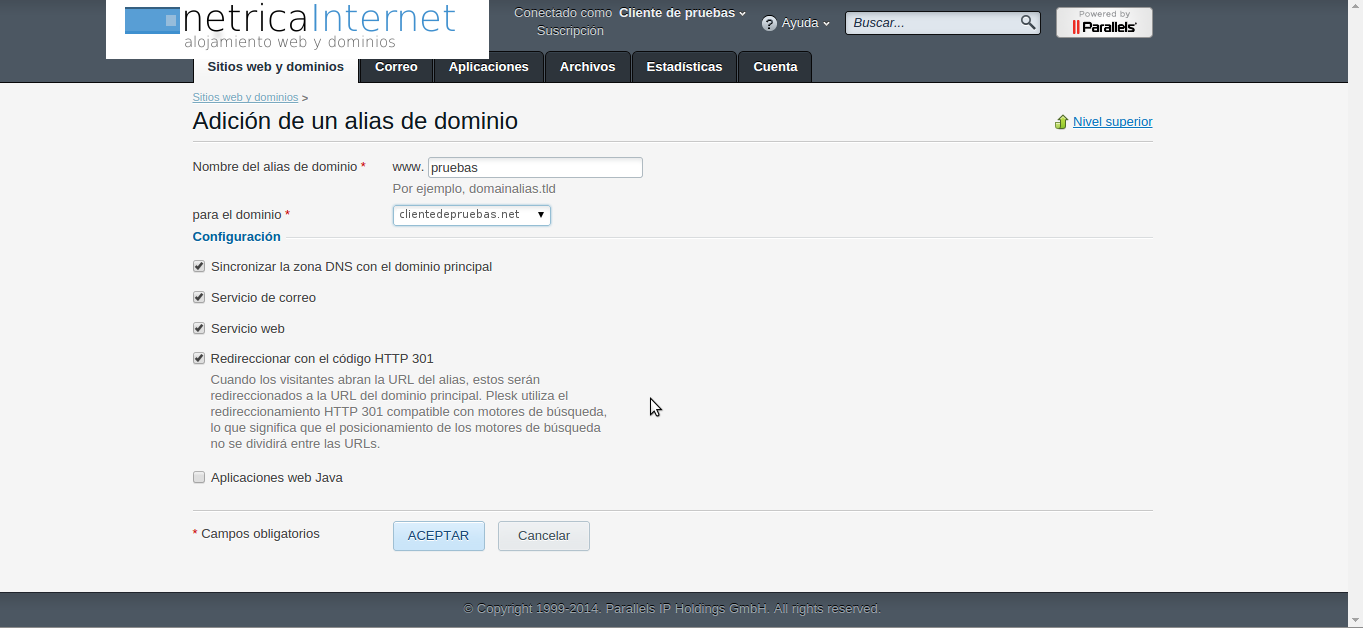The width and height of the screenshot is (1363, 628).
Task: Disable the Servicio web checkbox
Action: click(199, 329)
